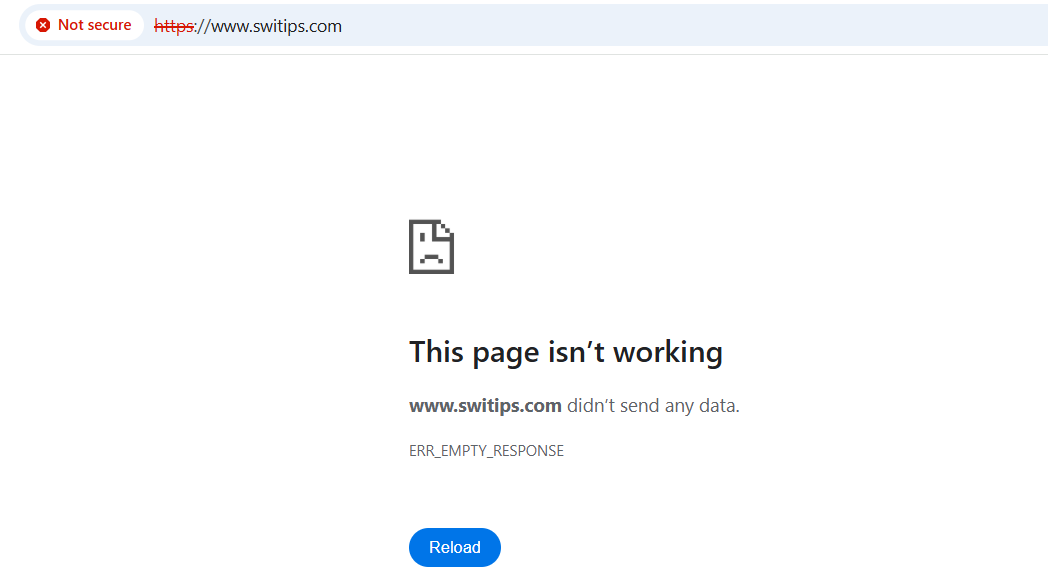Select the ERR_EMPTY_RESPONSE error code text
The width and height of the screenshot is (1048, 584).
coord(487,451)
